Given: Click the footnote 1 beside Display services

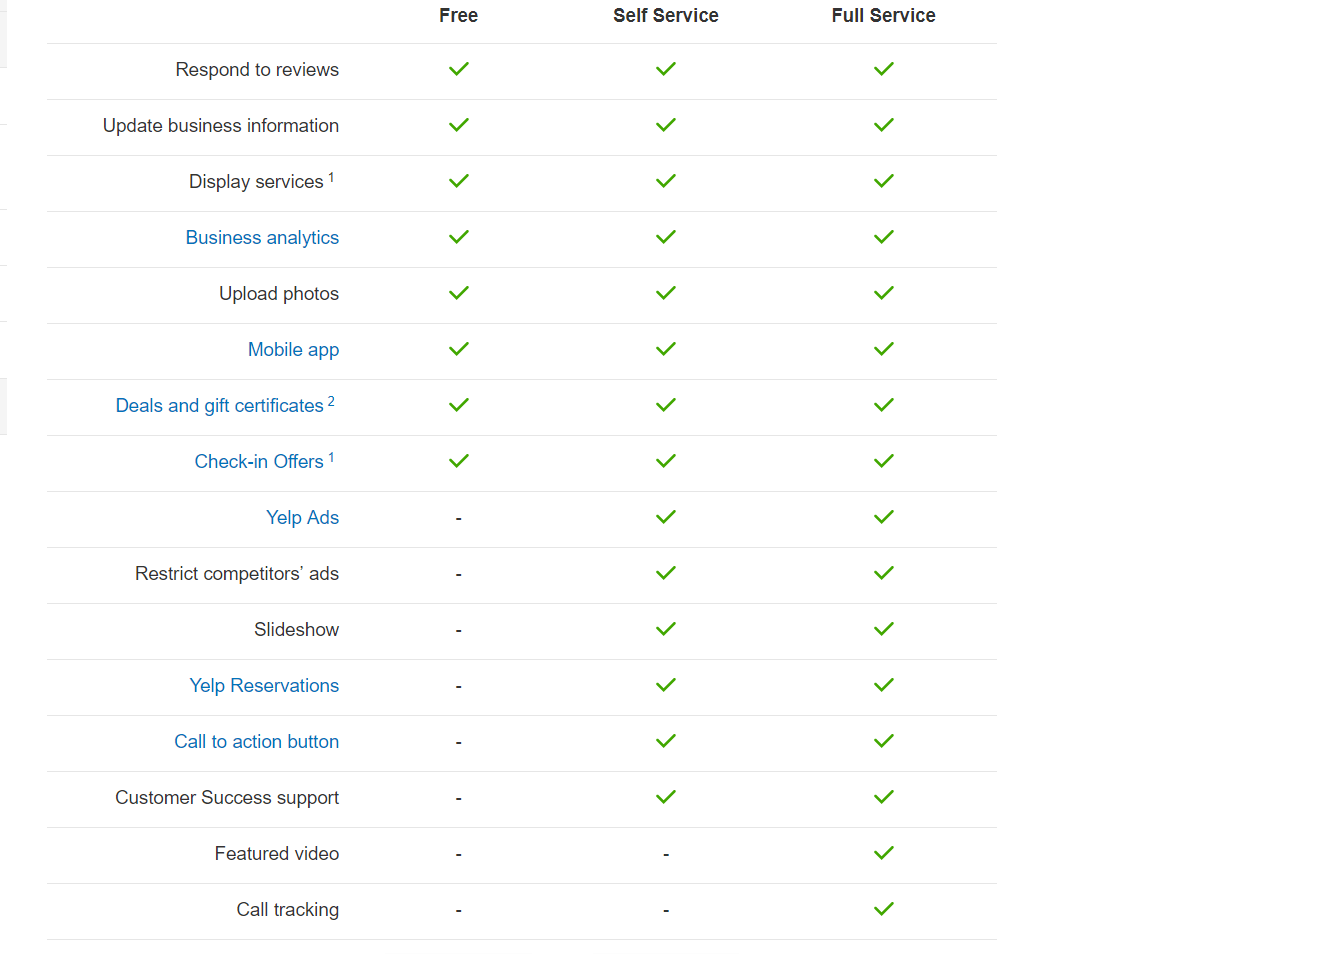Looking at the screenshot, I should pos(331,177).
